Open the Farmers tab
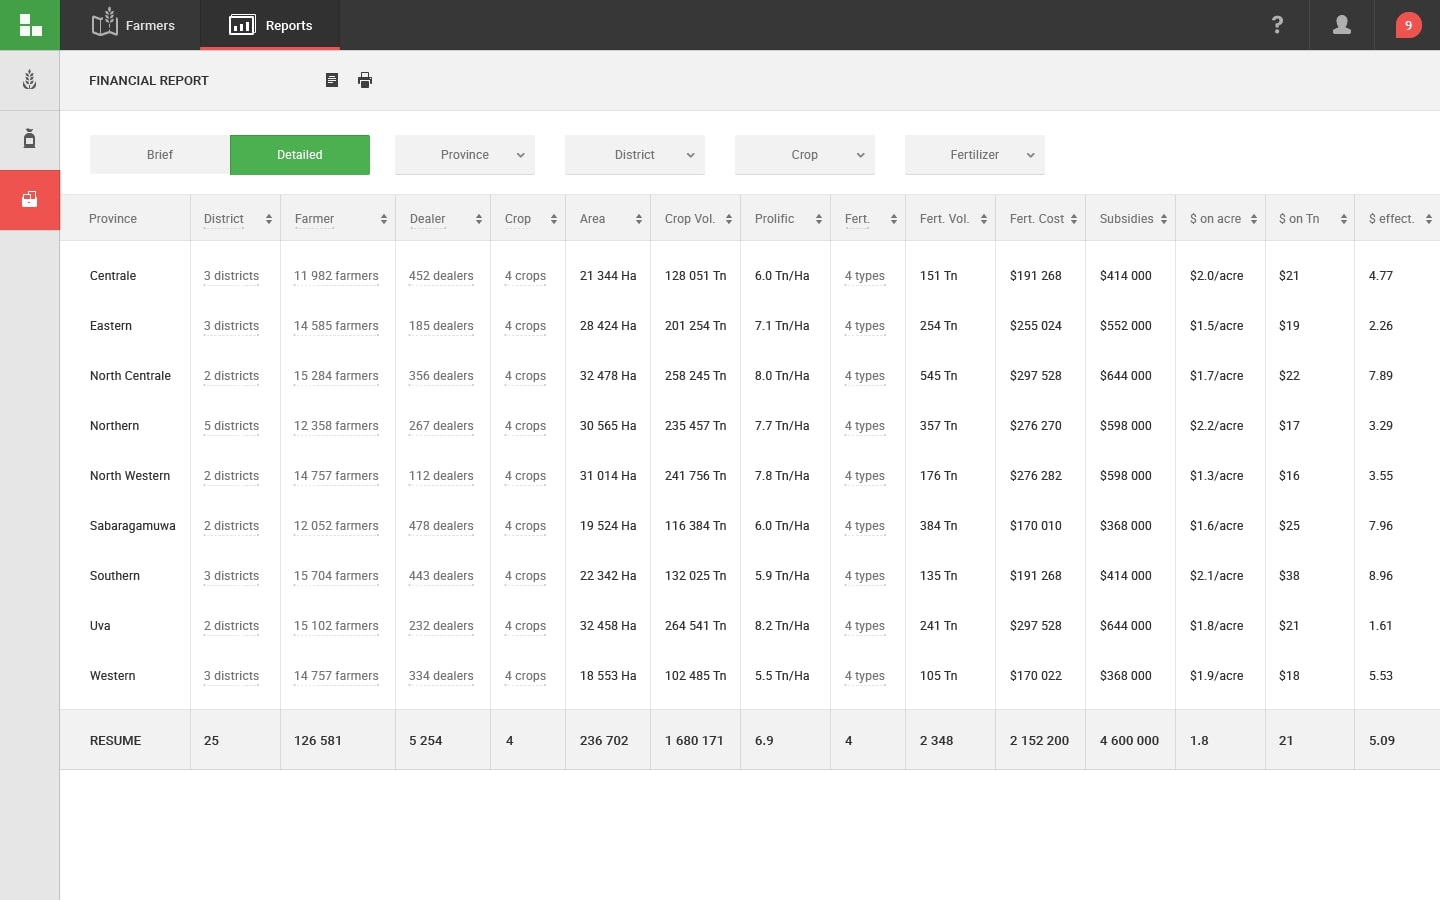 [133, 25]
